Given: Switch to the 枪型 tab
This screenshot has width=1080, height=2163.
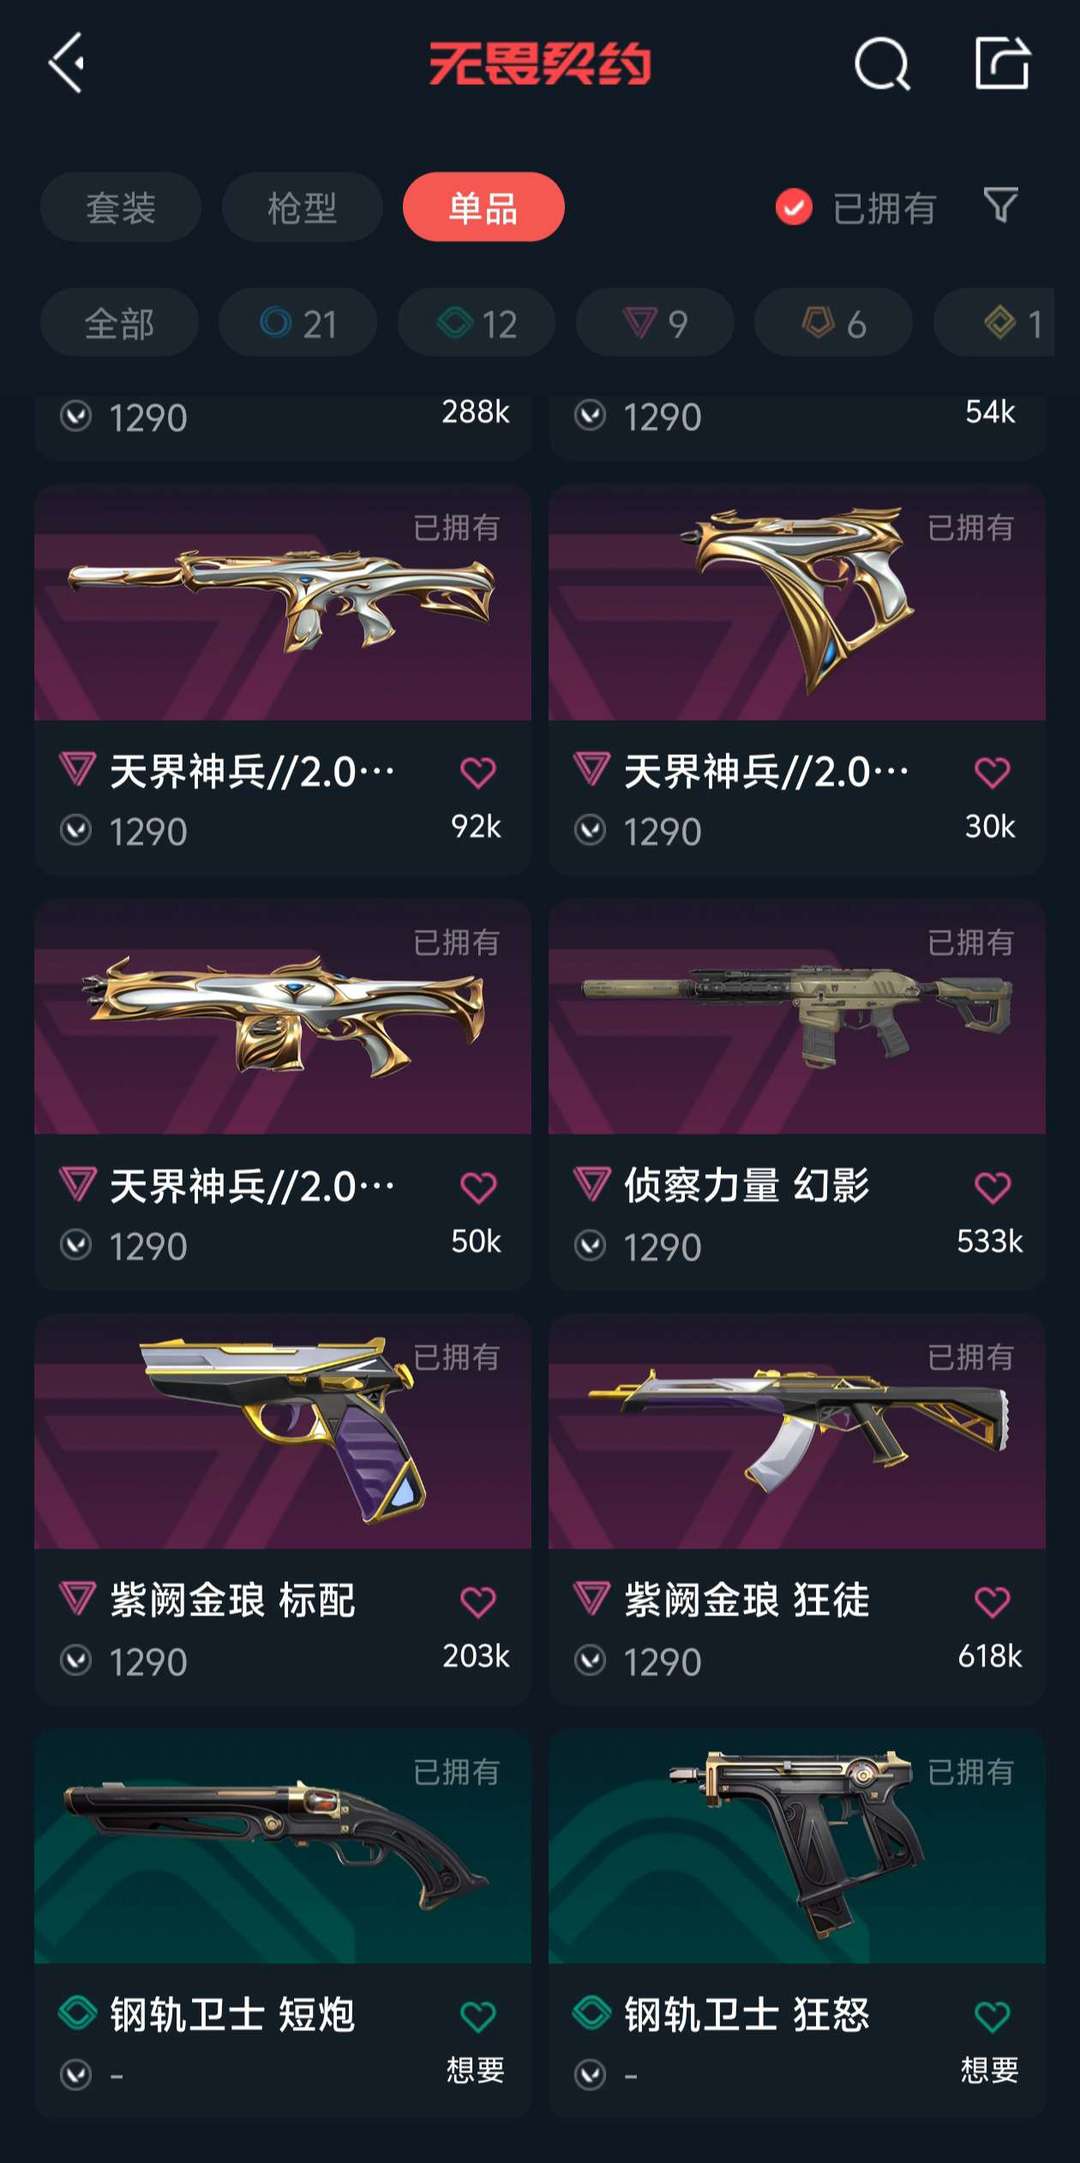Looking at the screenshot, I should pyautogui.click(x=302, y=207).
